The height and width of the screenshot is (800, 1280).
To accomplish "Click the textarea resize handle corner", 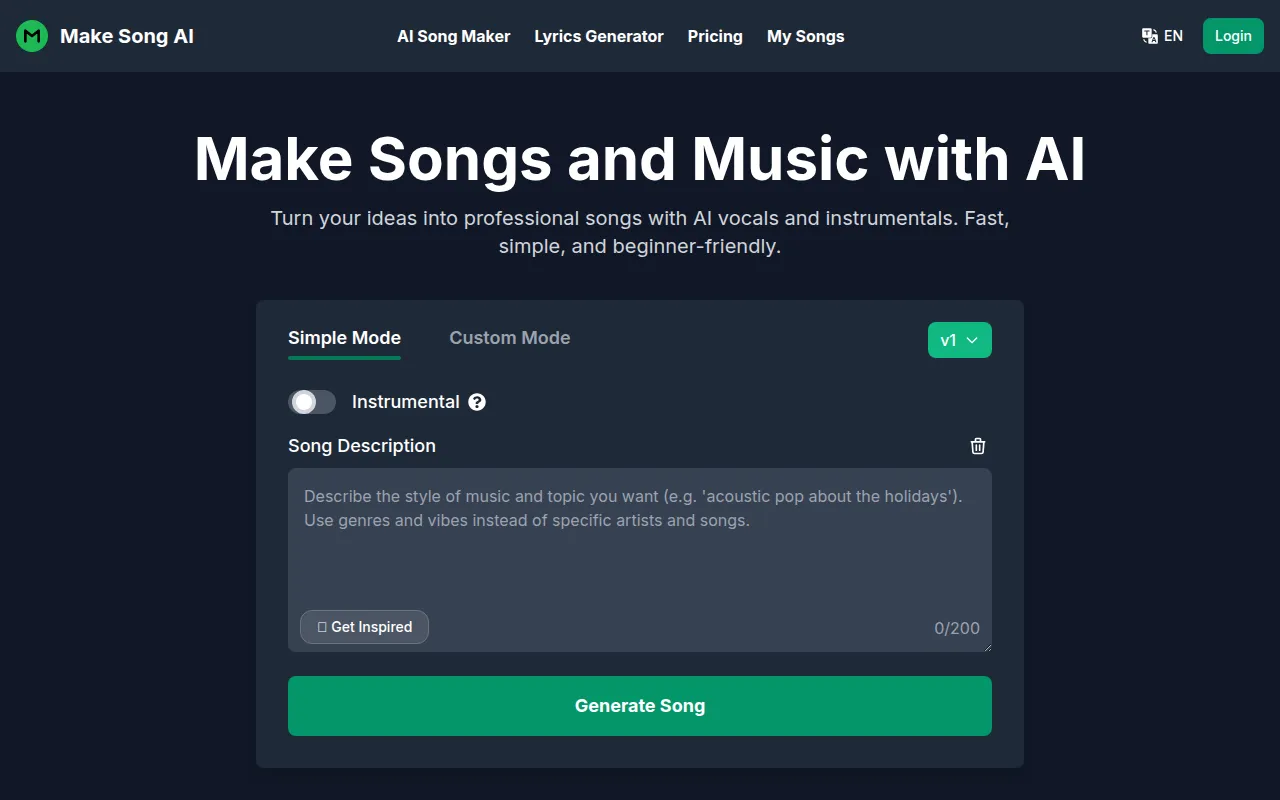I will 987,647.
